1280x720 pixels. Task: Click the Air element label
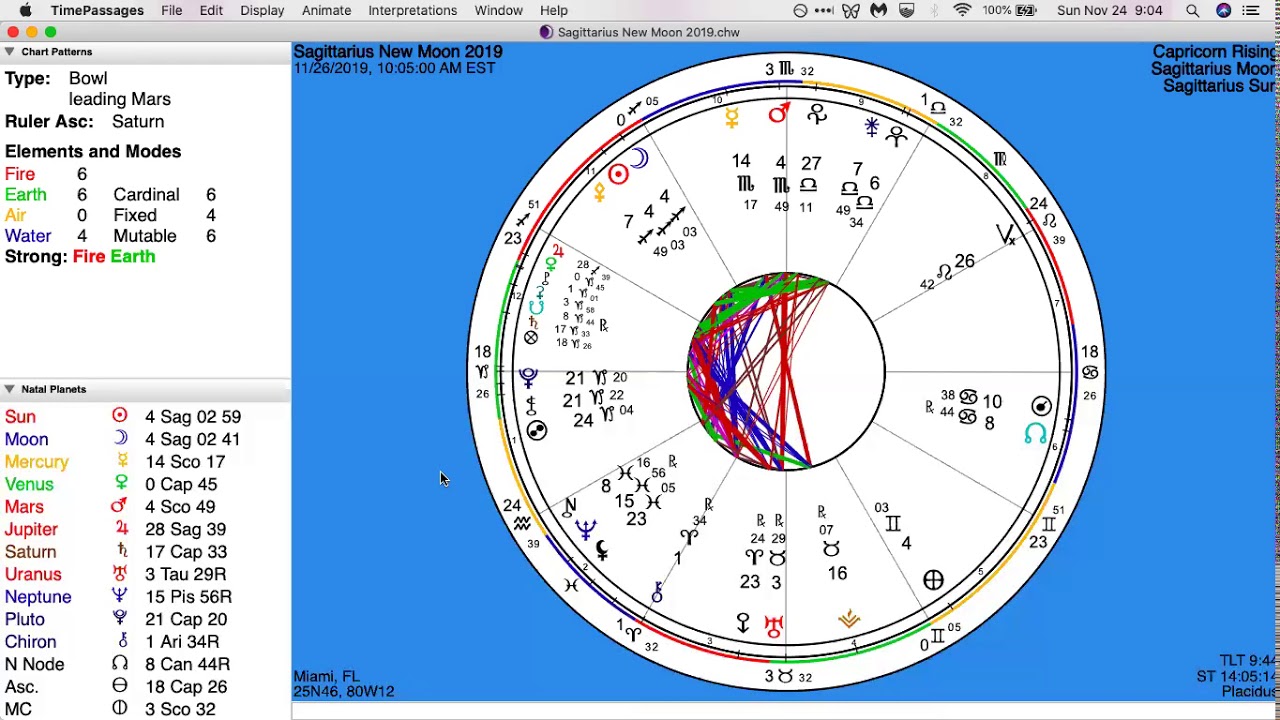pyautogui.click(x=15, y=215)
